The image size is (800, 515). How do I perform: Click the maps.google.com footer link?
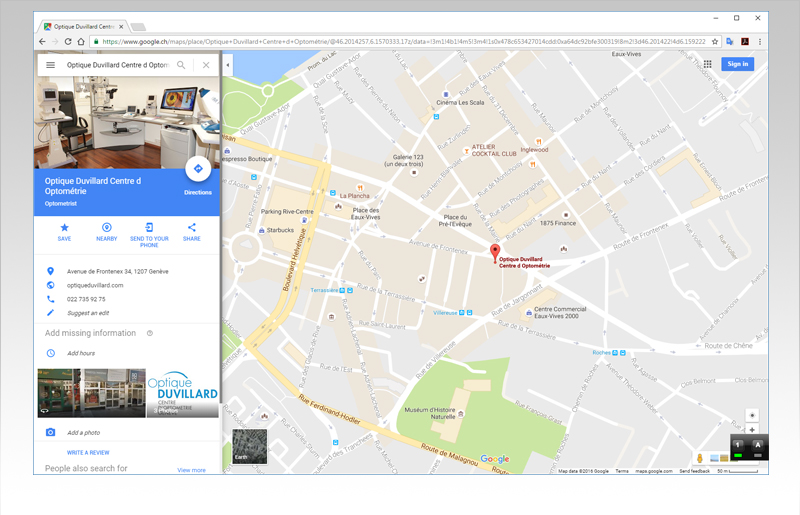coord(654,471)
